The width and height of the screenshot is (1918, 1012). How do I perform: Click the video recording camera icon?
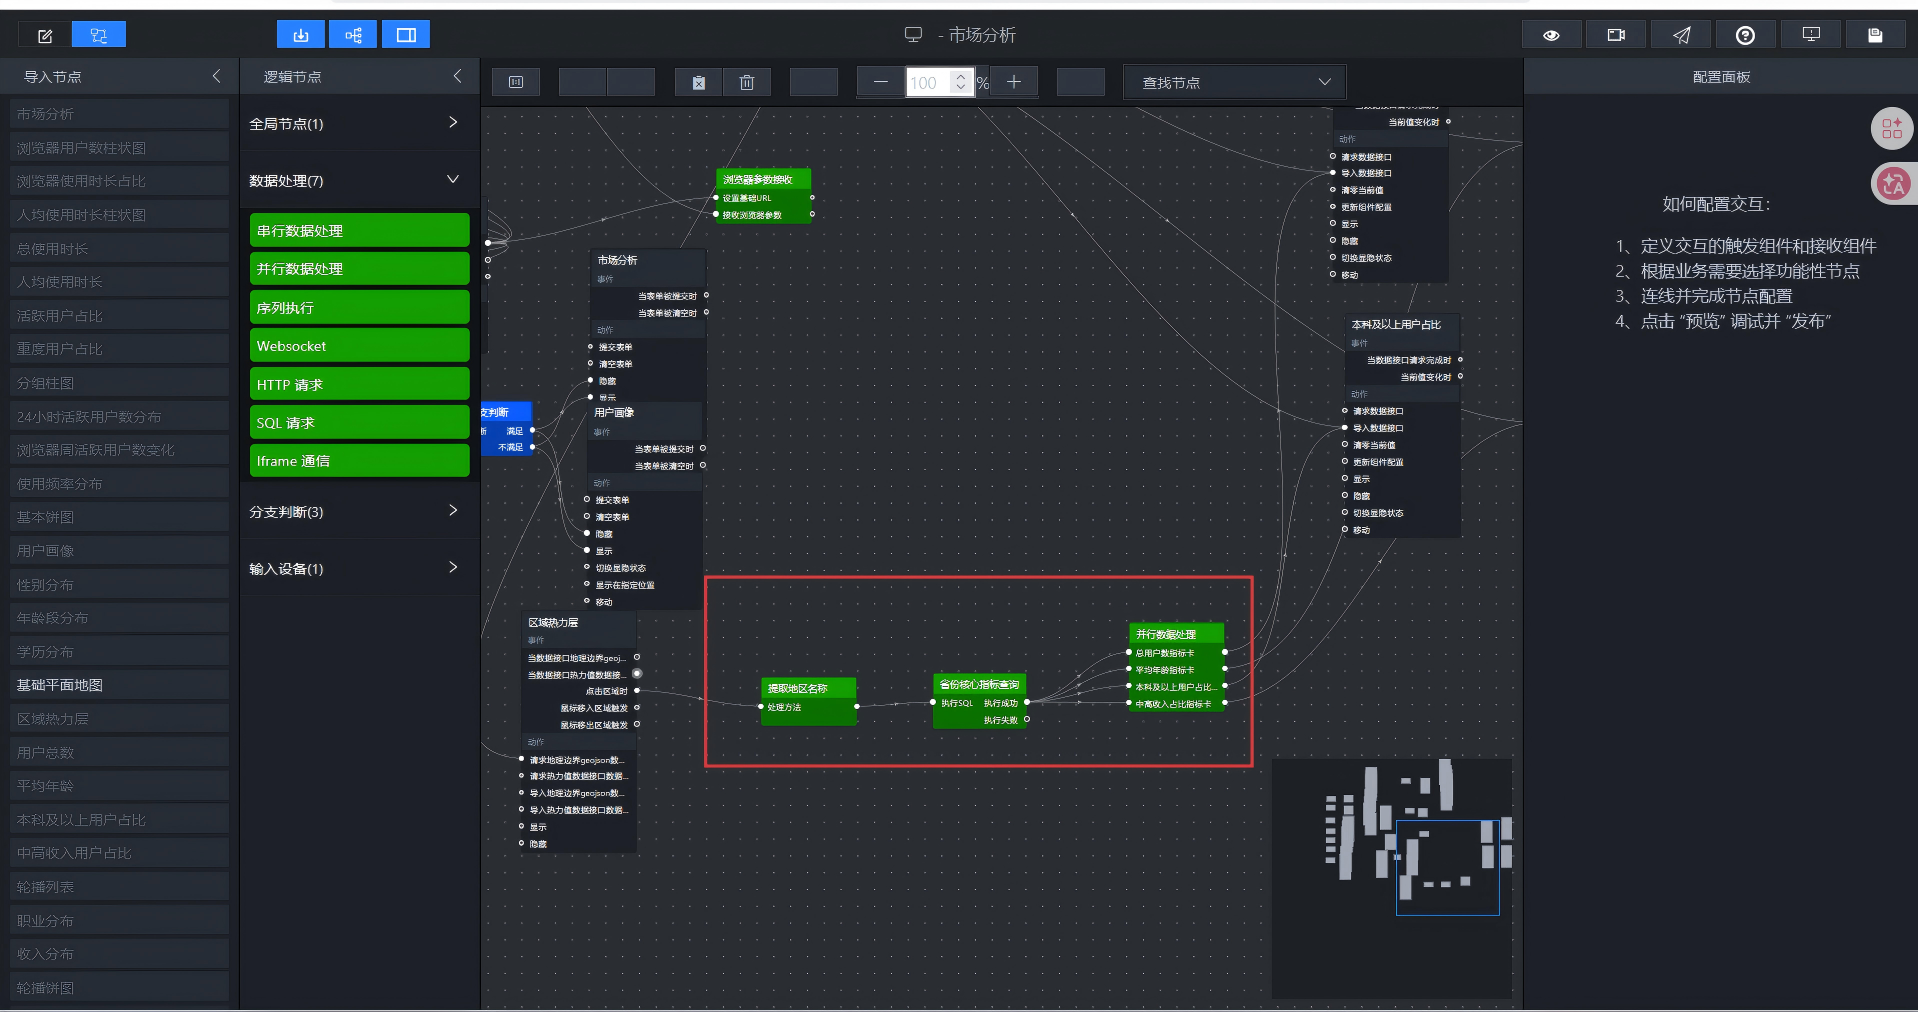(x=1616, y=35)
